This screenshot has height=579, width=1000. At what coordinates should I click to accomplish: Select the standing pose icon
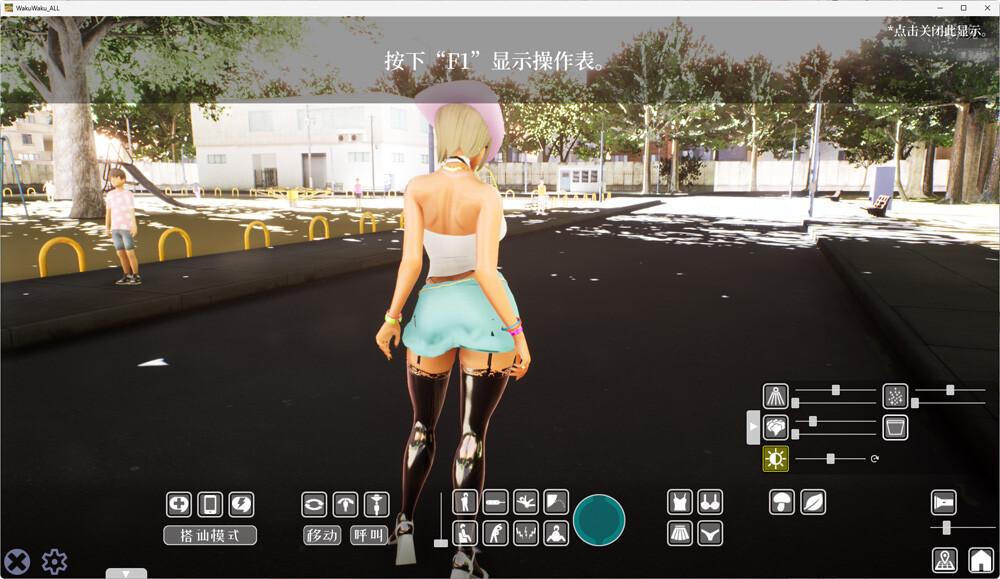click(x=465, y=502)
